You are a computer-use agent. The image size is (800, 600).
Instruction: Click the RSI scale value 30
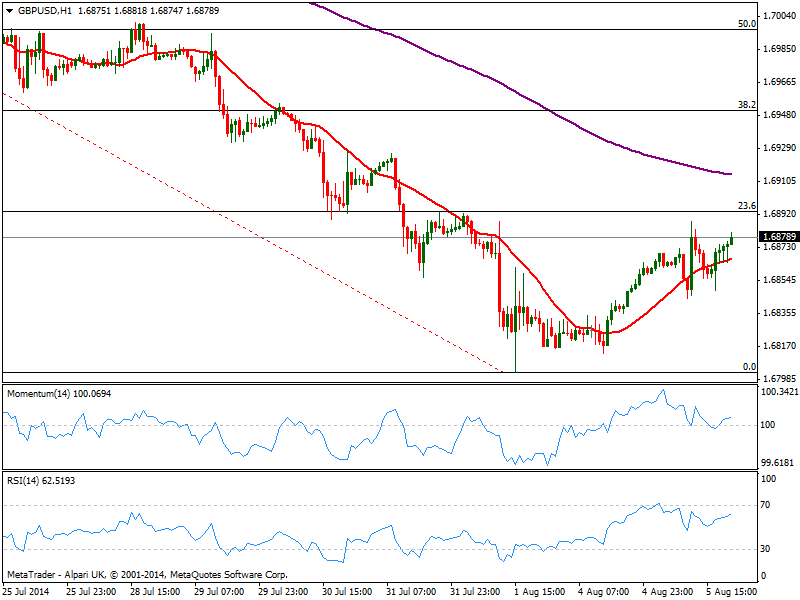point(765,548)
